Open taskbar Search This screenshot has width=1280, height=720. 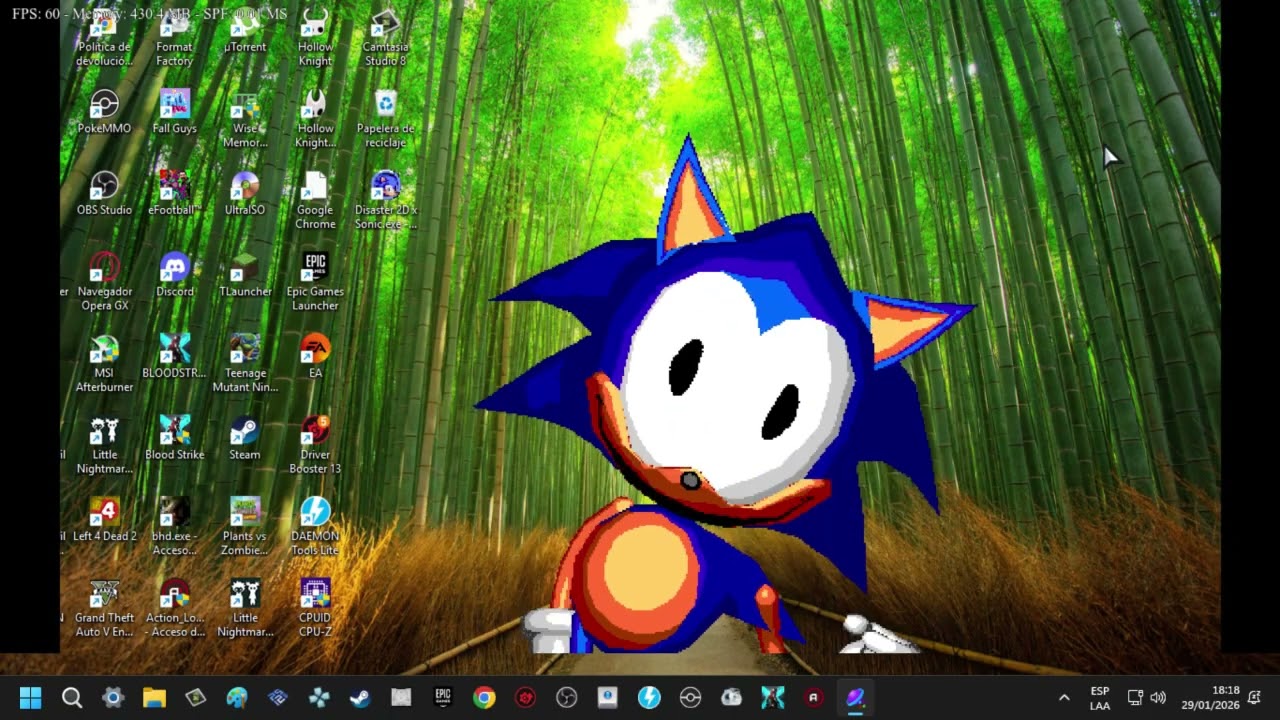pyautogui.click(x=72, y=697)
